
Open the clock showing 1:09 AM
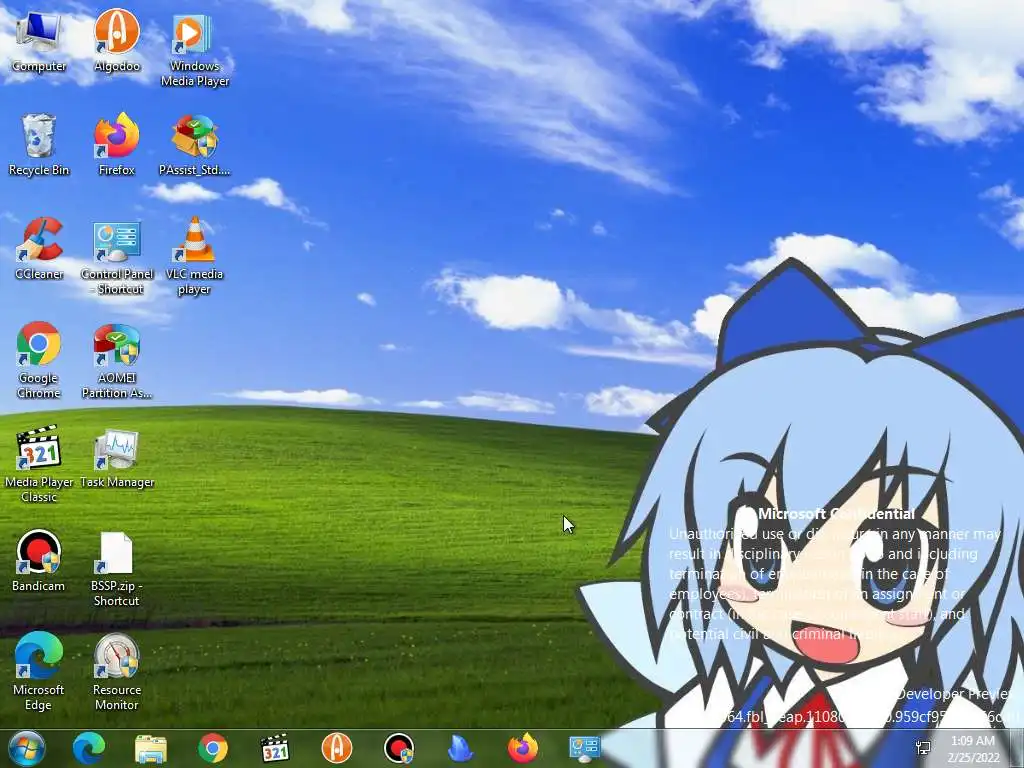(x=973, y=748)
